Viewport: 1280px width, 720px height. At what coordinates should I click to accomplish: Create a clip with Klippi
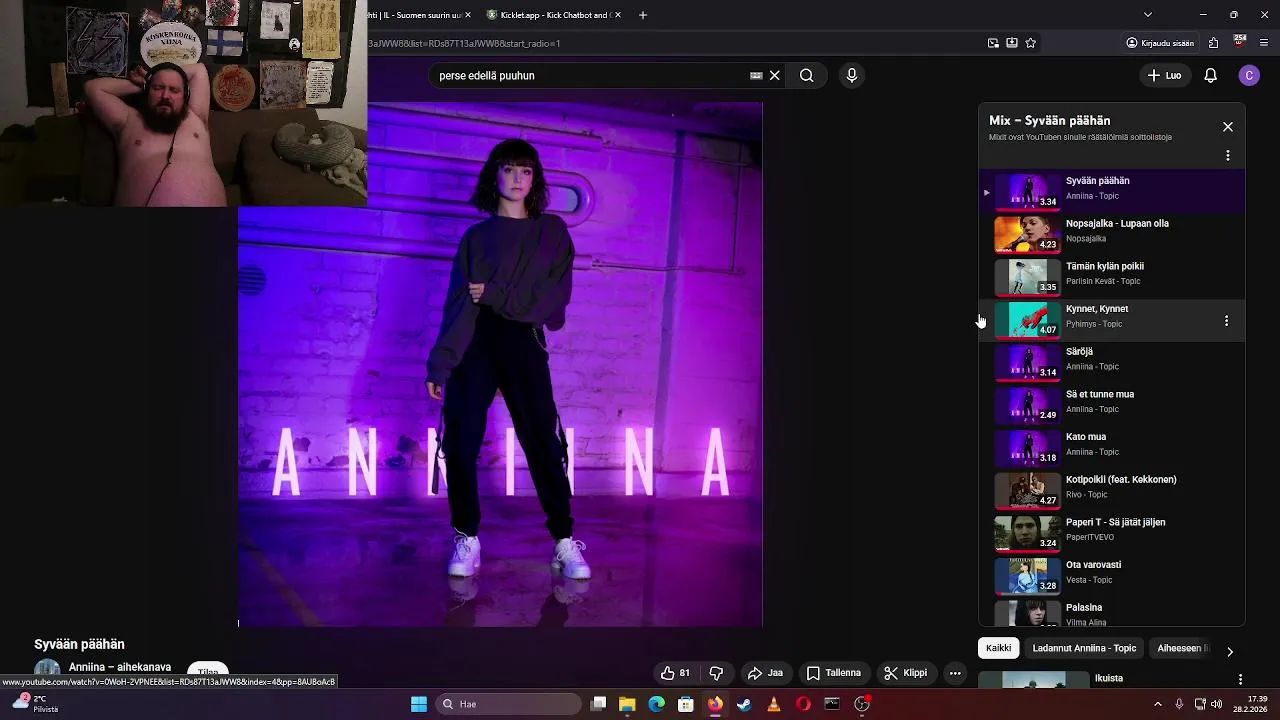point(906,673)
